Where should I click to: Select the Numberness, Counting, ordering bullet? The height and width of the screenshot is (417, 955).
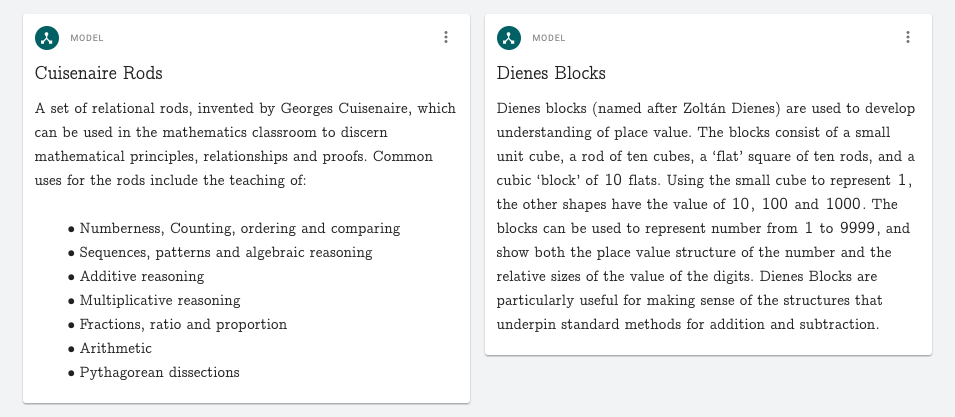pyautogui.click(x=240, y=229)
